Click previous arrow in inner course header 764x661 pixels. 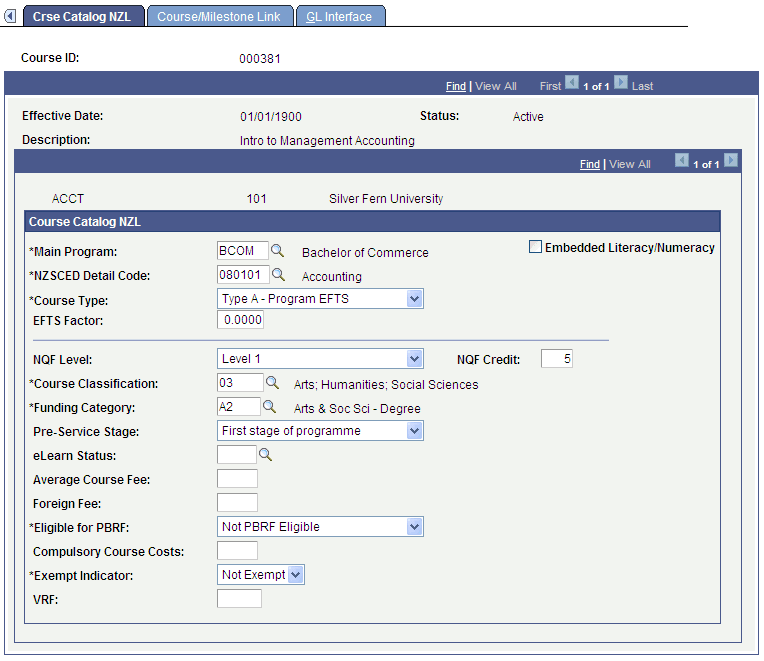tap(682, 160)
